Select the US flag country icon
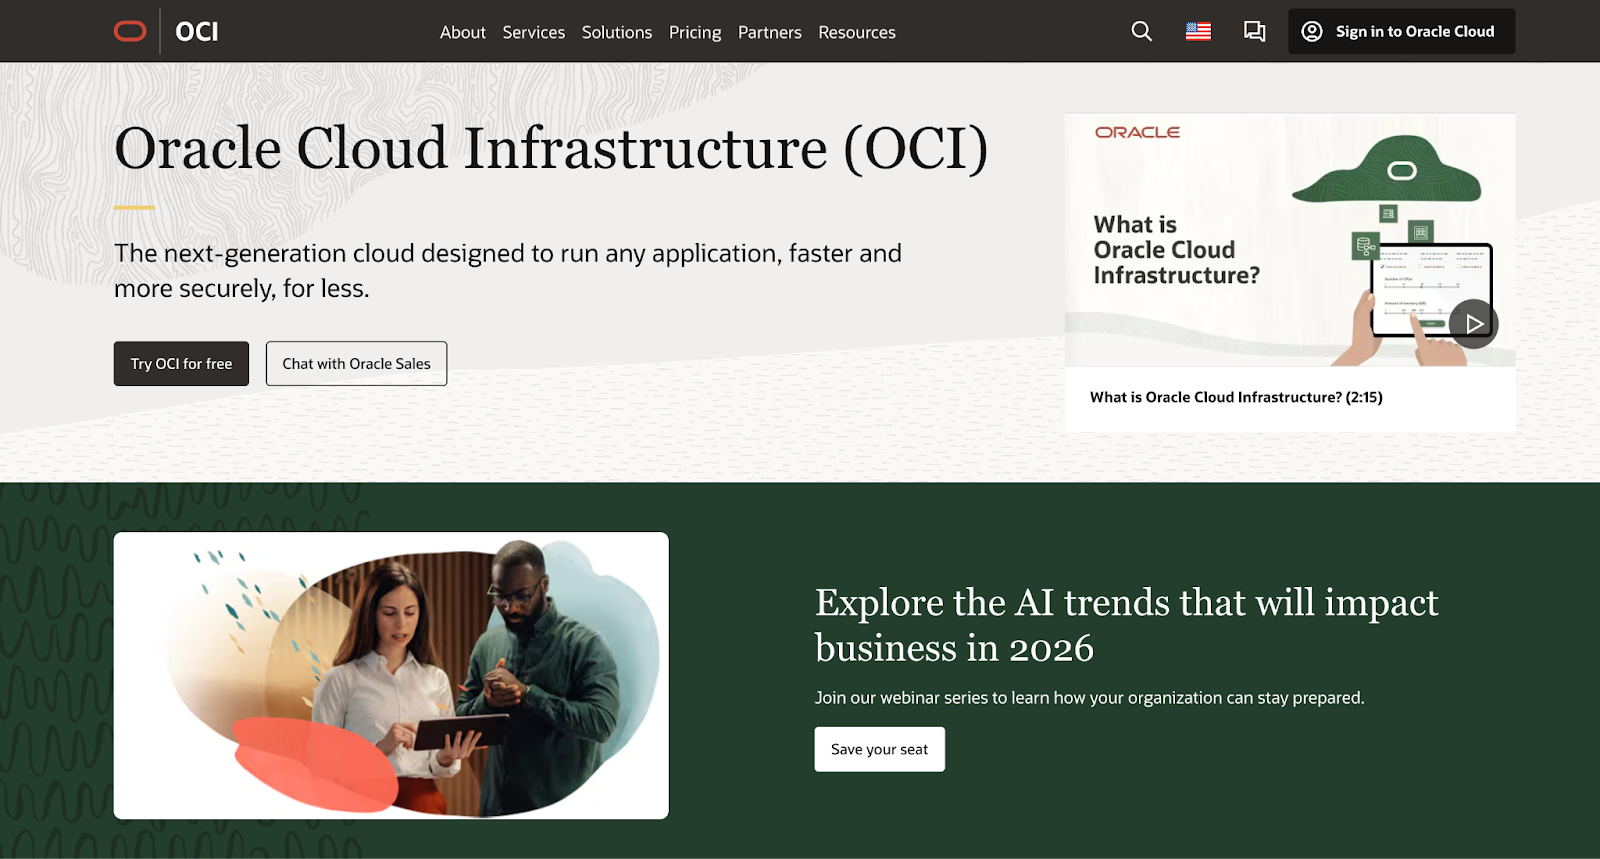 point(1198,31)
